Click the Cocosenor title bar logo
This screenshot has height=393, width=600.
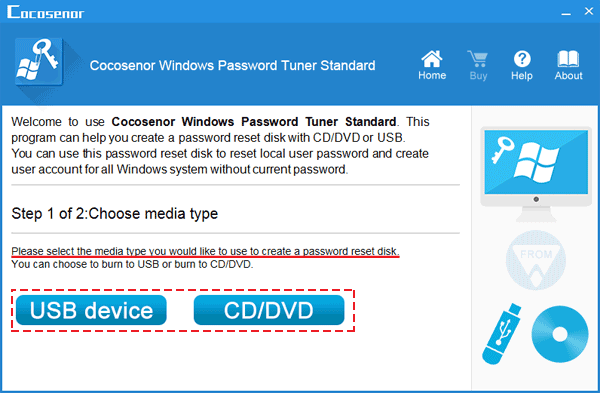(x=46, y=12)
